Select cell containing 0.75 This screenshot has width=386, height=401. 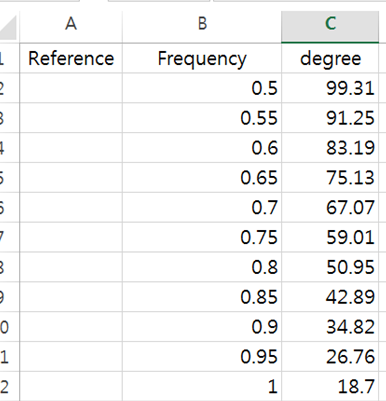click(202, 237)
